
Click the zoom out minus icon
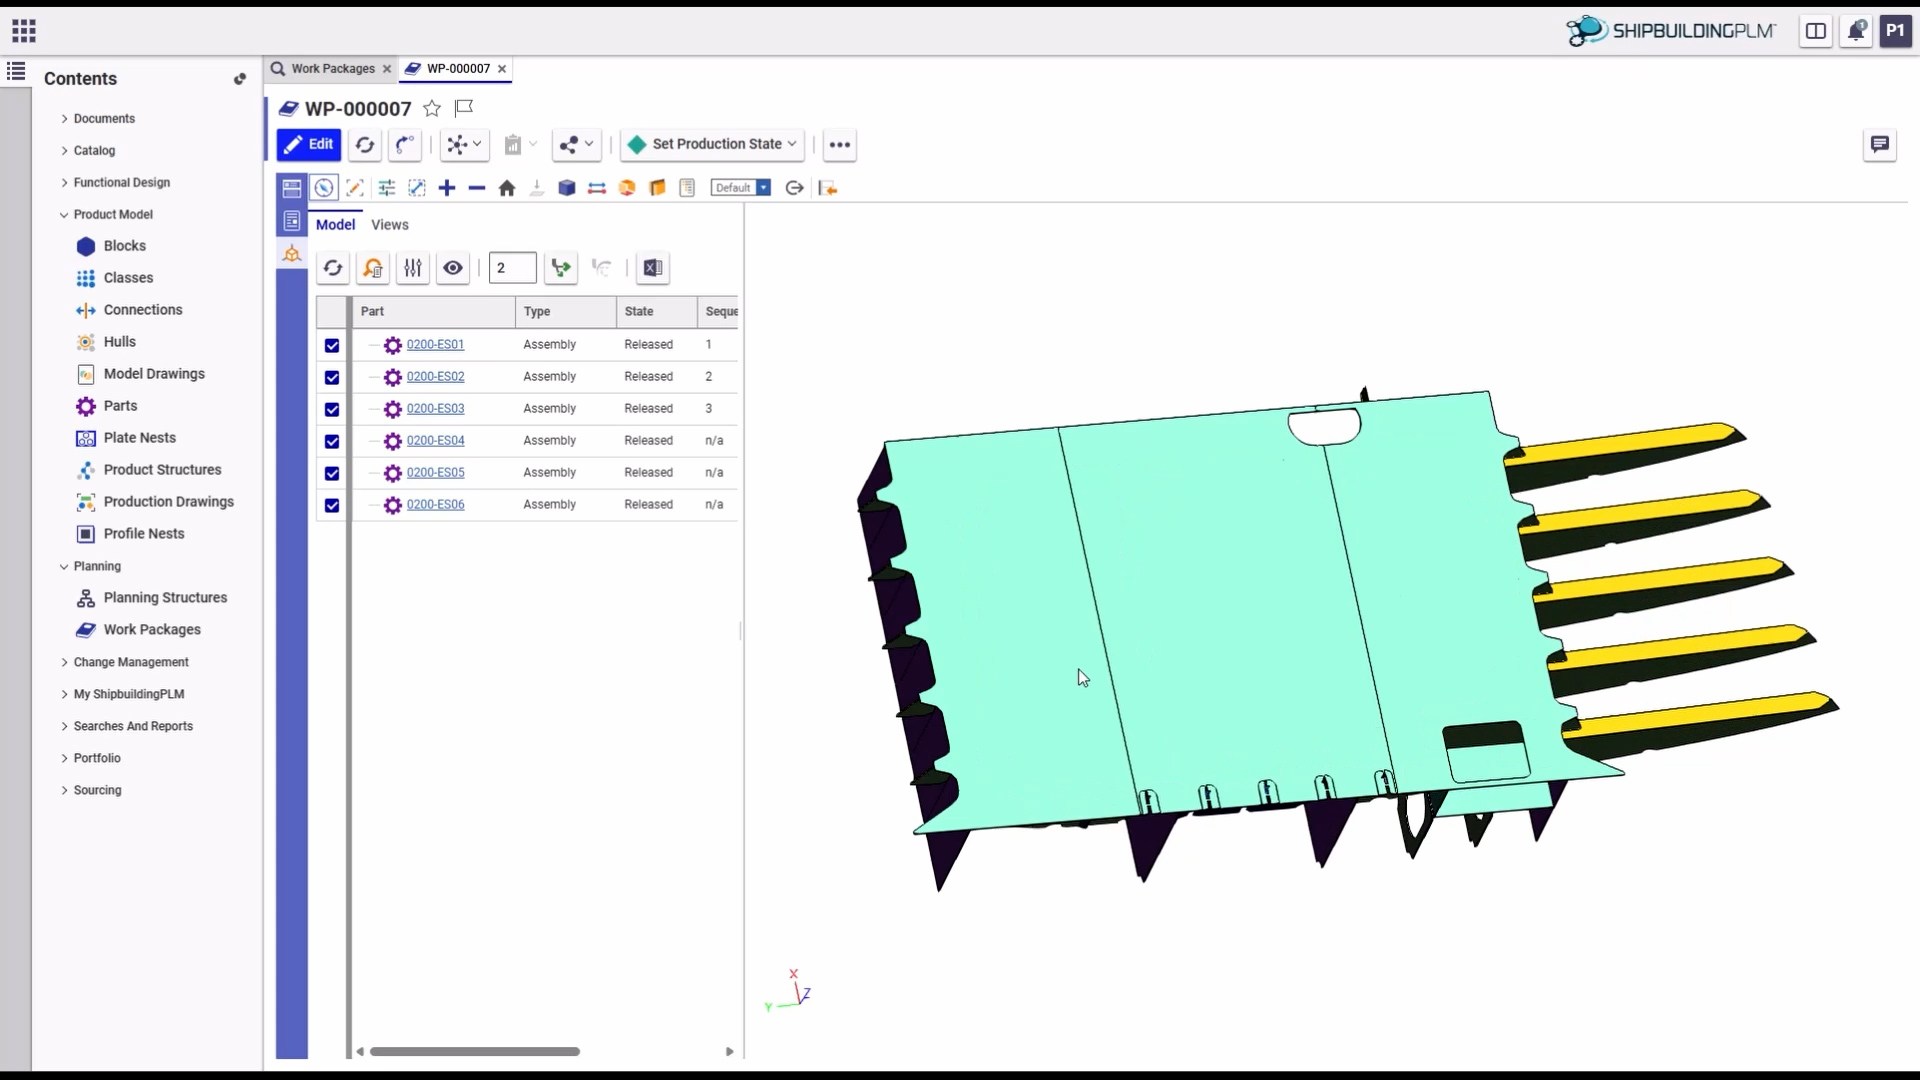[x=477, y=188]
